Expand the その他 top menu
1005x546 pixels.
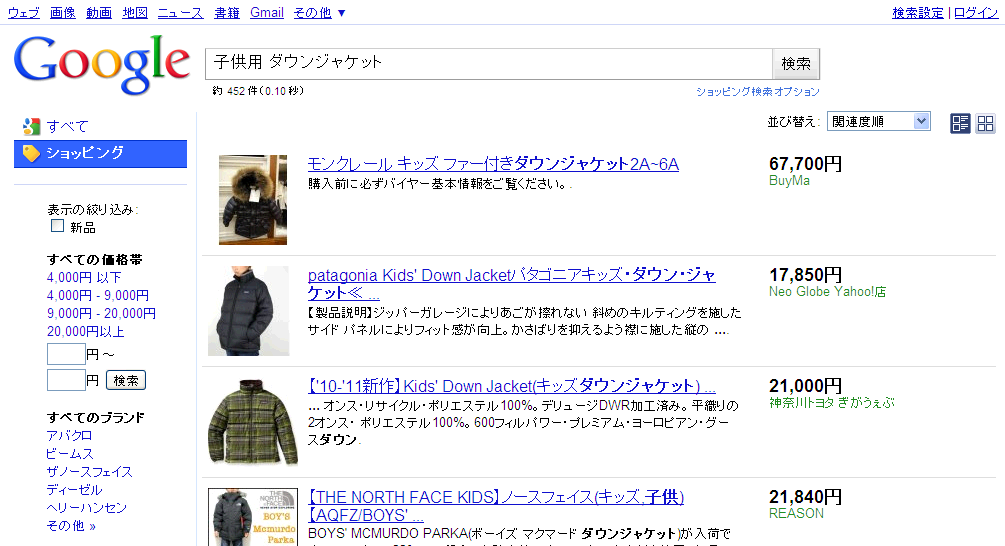(319, 13)
